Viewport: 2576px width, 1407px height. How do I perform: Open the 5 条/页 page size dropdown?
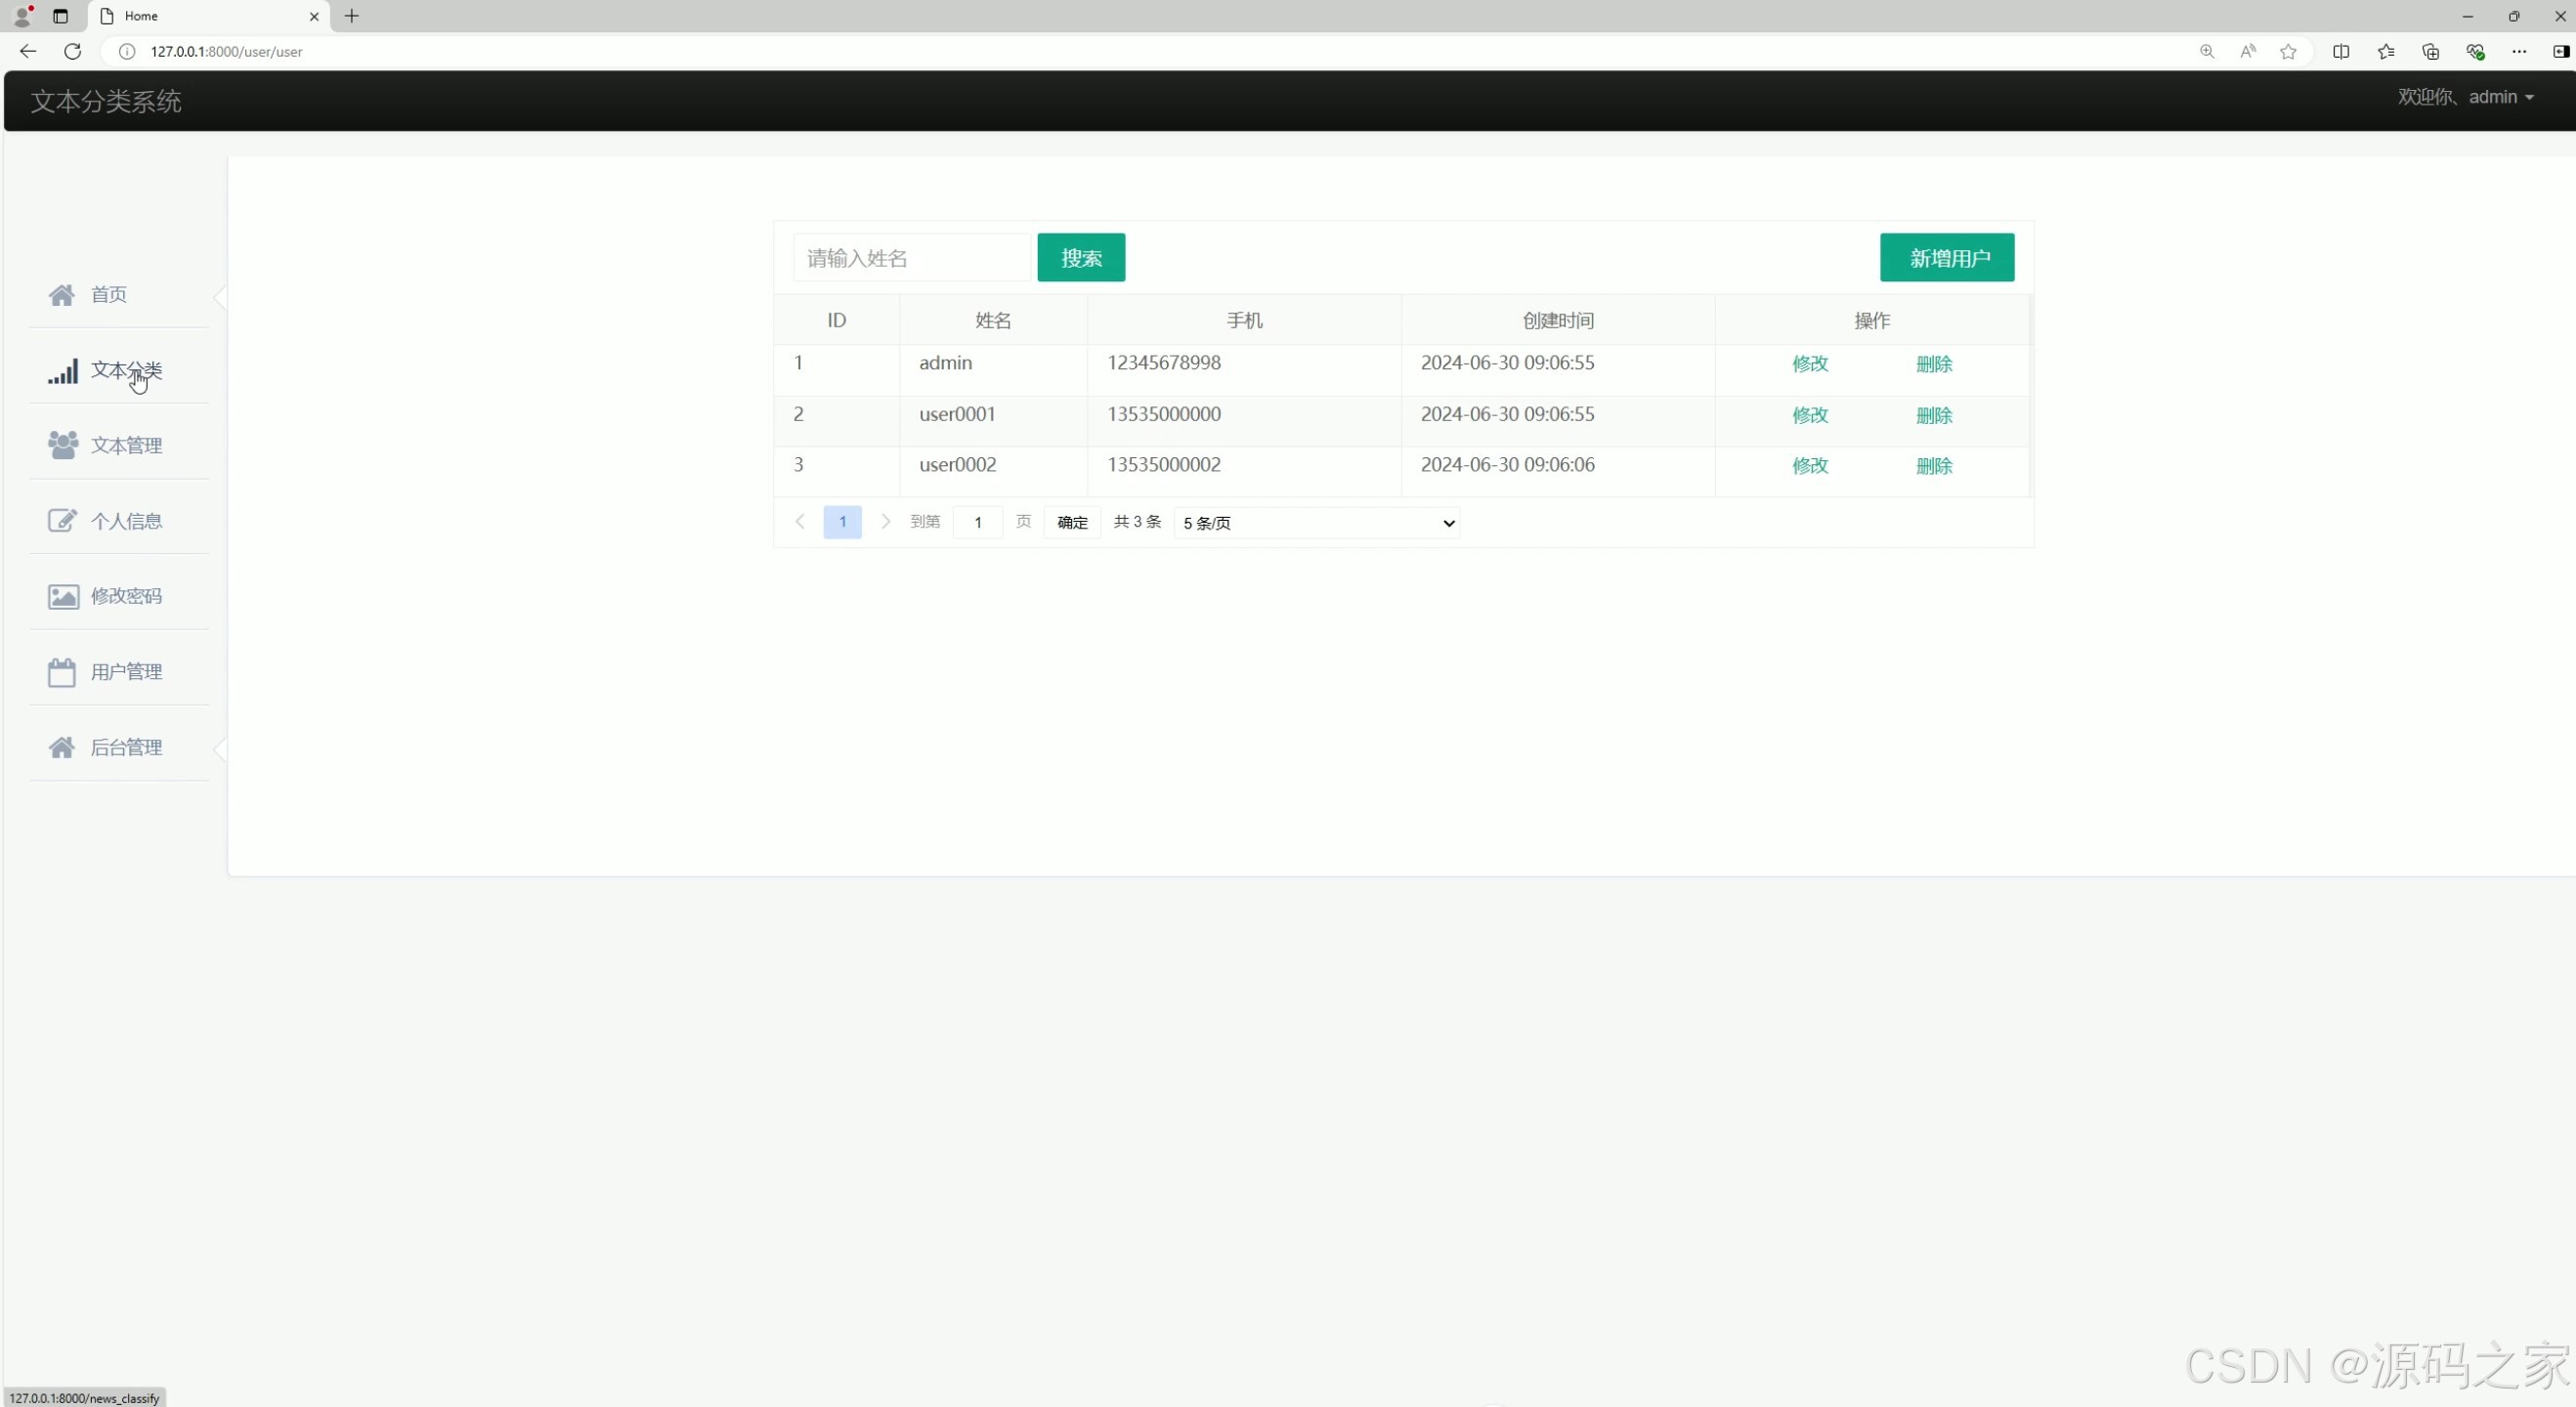click(1316, 523)
